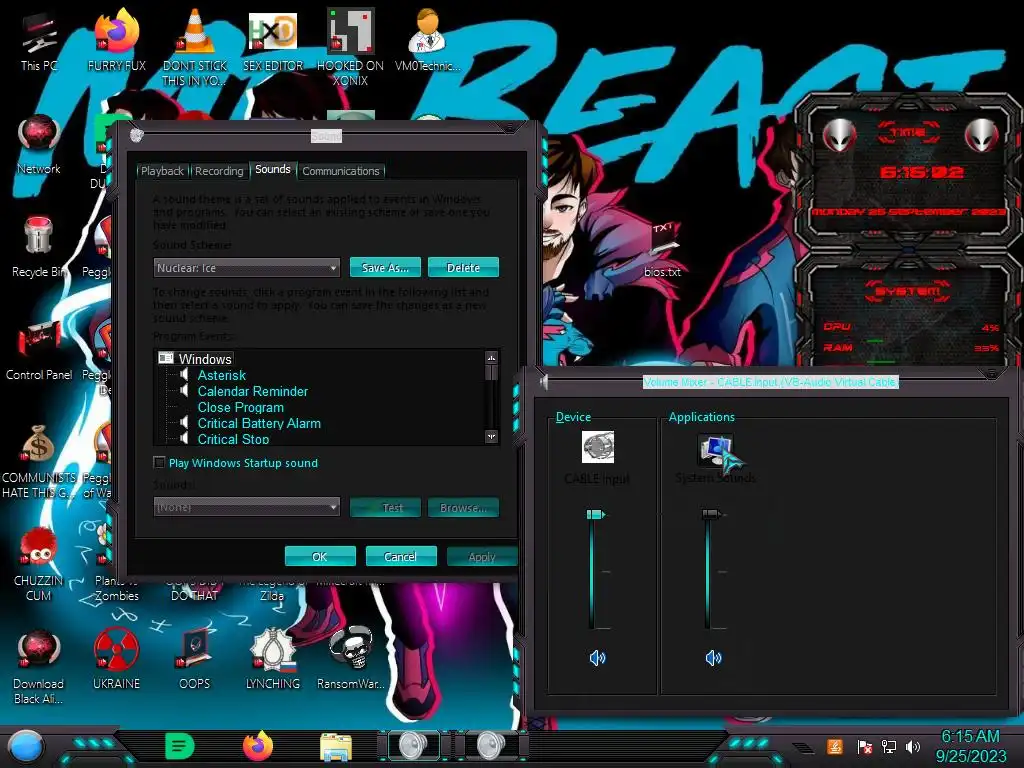Image resolution: width=1024 pixels, height=768 pixels.
Task: Delete the Nuclear: Ice scheme
Action: click(x=464, y=268)
